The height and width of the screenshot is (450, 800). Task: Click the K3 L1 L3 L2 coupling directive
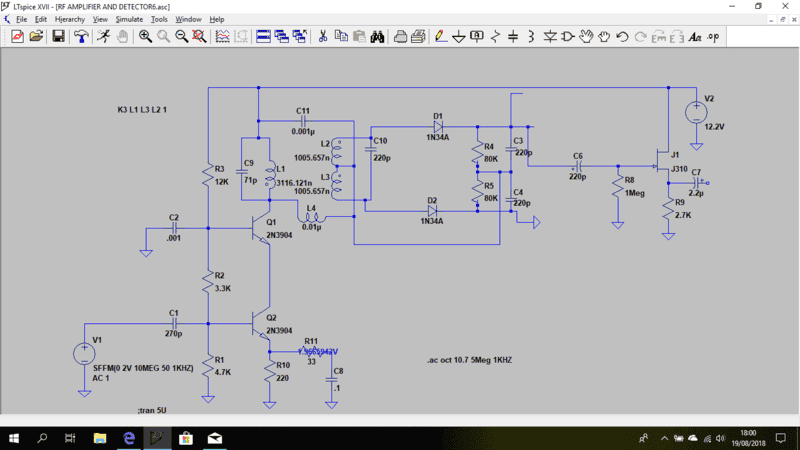142,109
